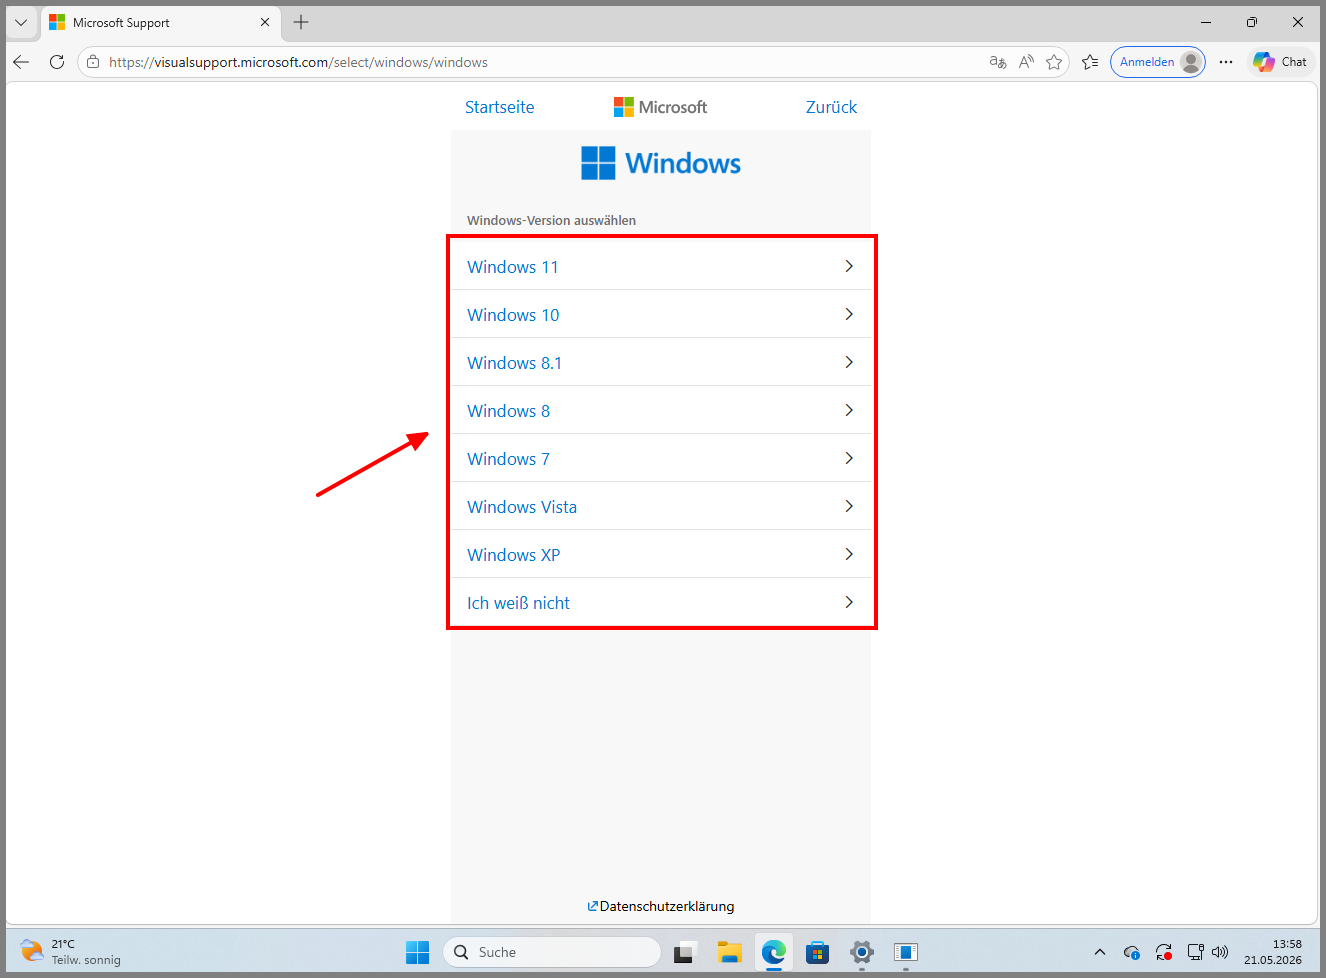
Task: Open a new browser tab
Action: coord(301,22)
